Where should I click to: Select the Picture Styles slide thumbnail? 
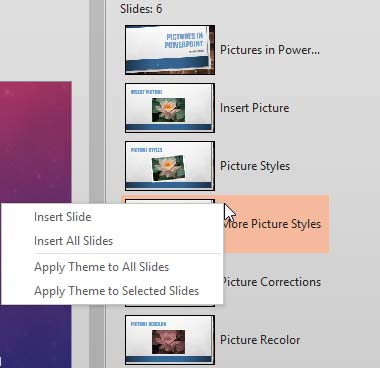[x=170, y=166]
